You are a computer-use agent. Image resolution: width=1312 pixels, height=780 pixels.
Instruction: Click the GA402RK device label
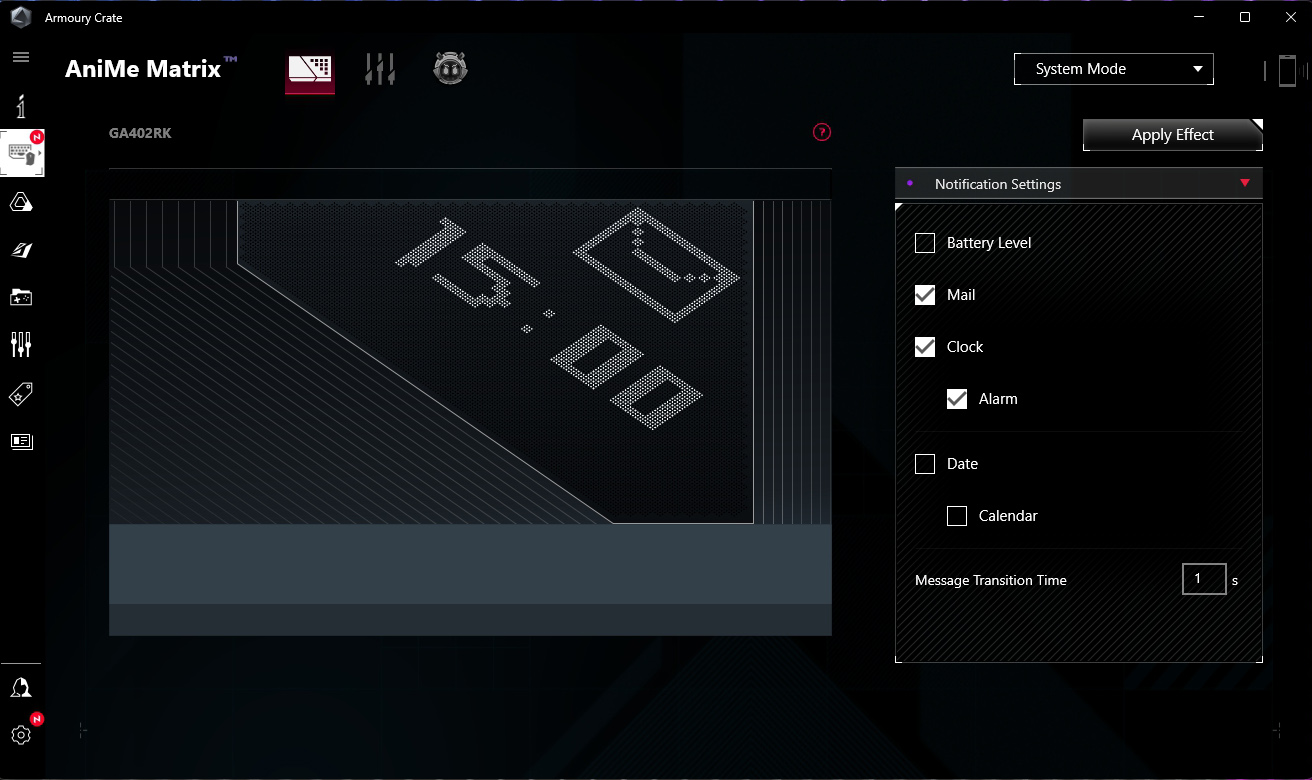[x=140, y=133]
